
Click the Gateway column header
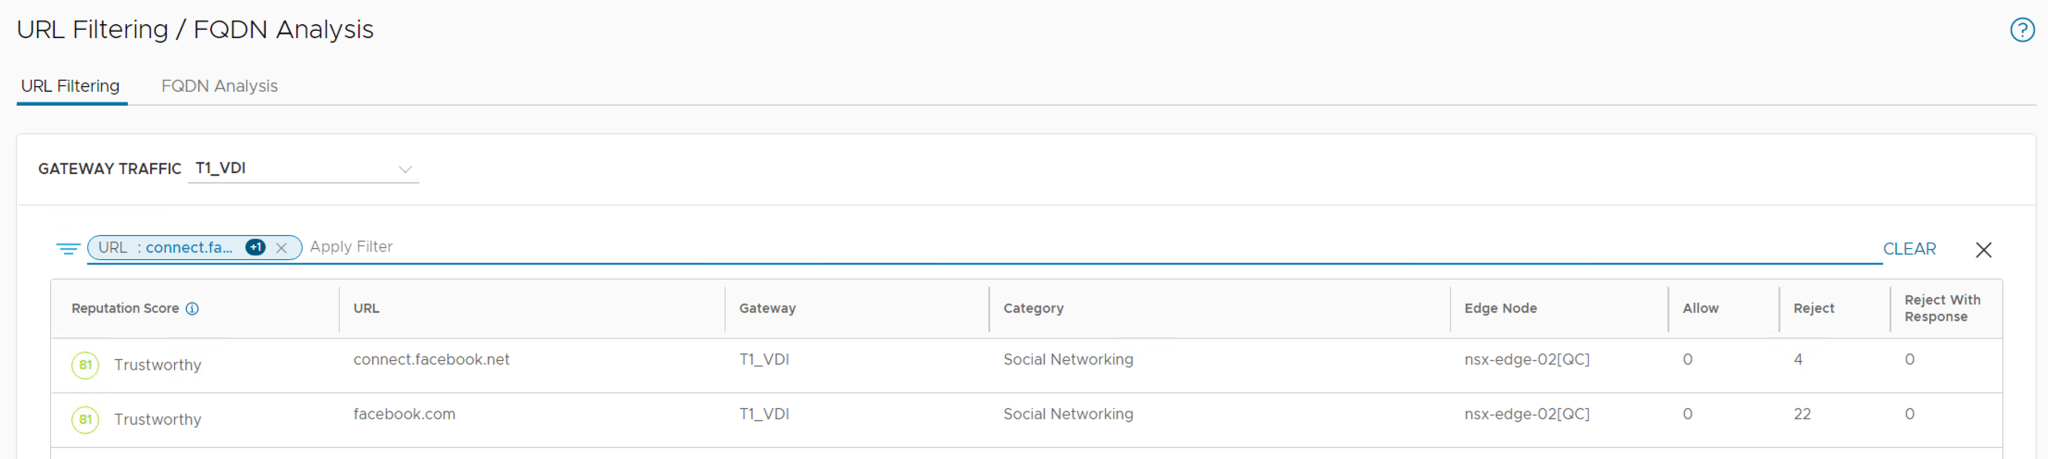pyautogui.click(x=767, y=309)
